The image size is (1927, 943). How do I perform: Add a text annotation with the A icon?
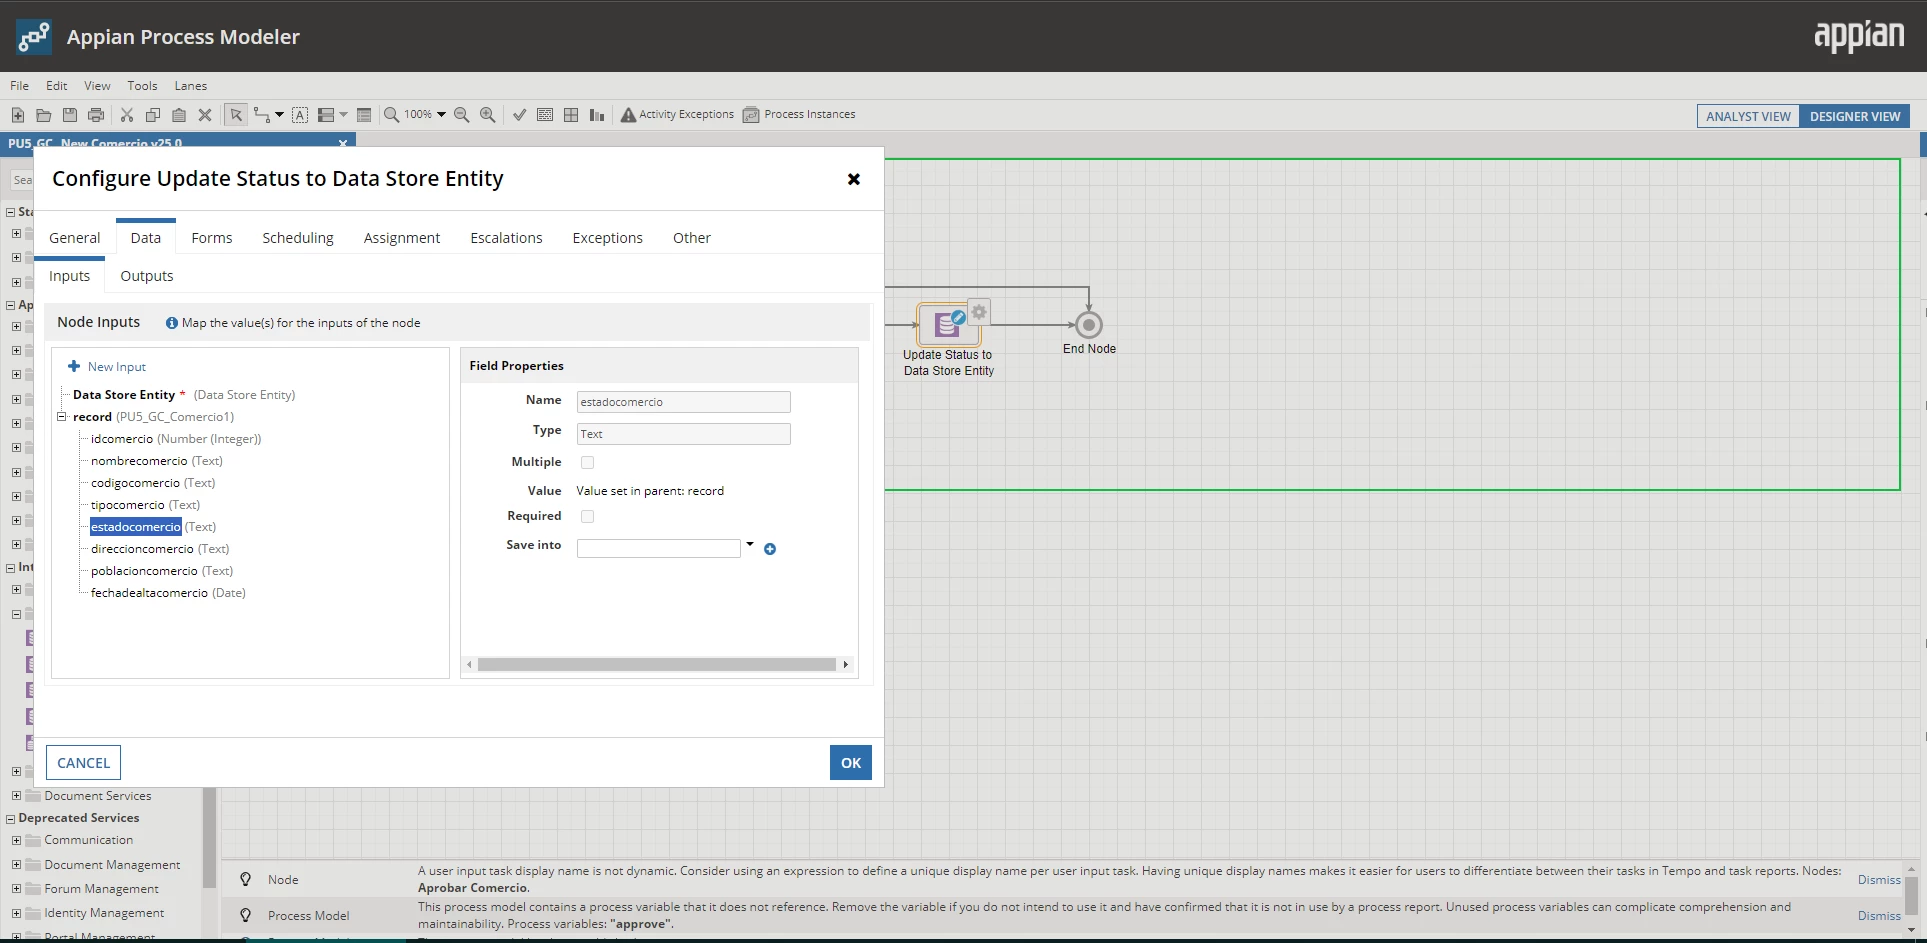point(300,115)
